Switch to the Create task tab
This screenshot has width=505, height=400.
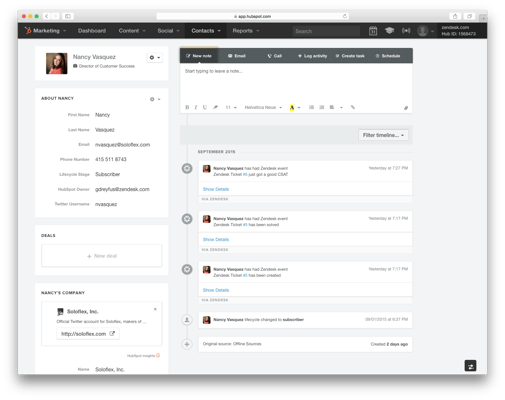350,56
